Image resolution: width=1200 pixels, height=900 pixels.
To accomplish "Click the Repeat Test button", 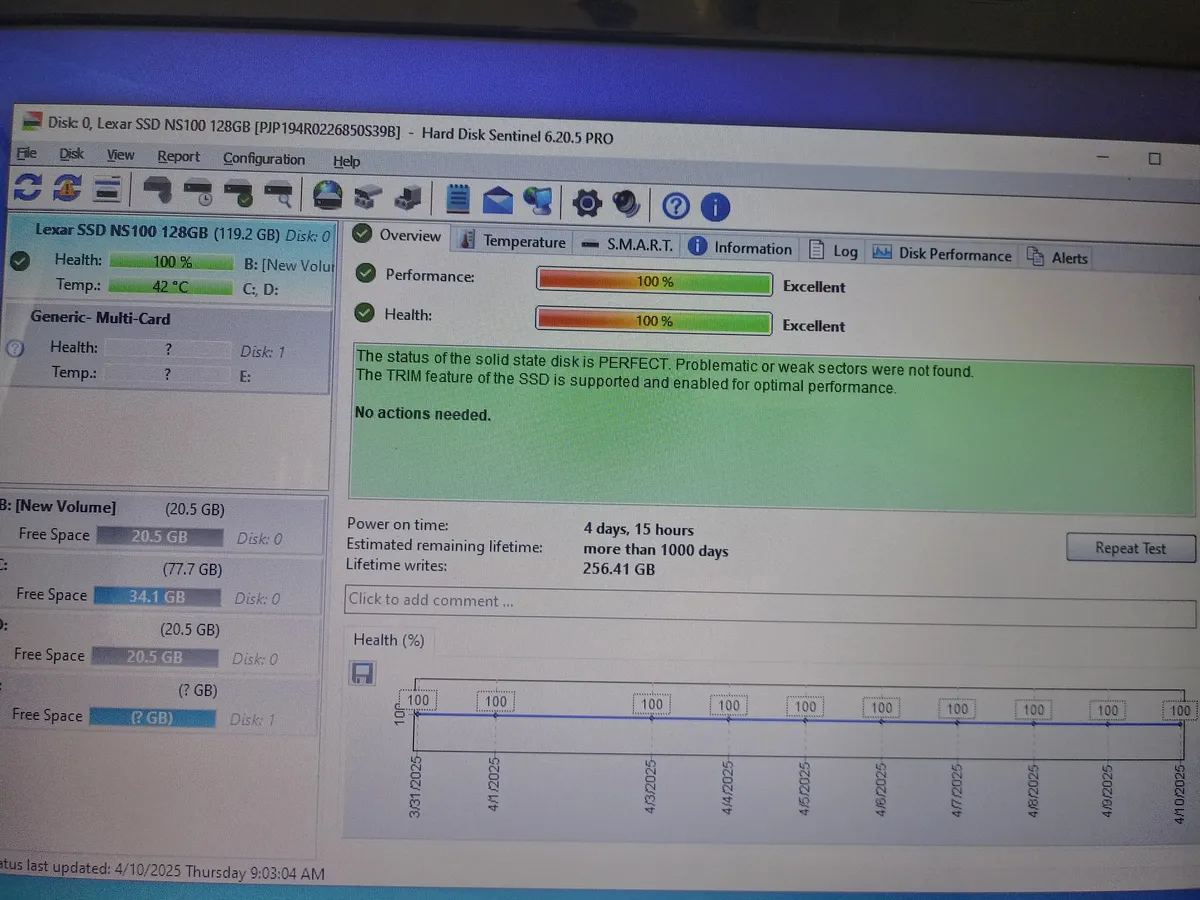I will pos(1130,548).
